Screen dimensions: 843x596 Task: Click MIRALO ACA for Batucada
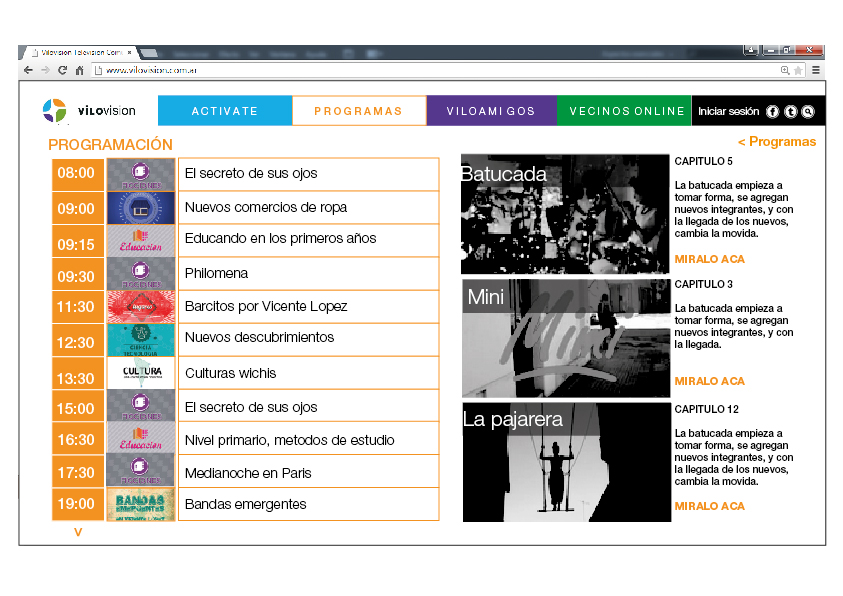click(x=709, y=259)
